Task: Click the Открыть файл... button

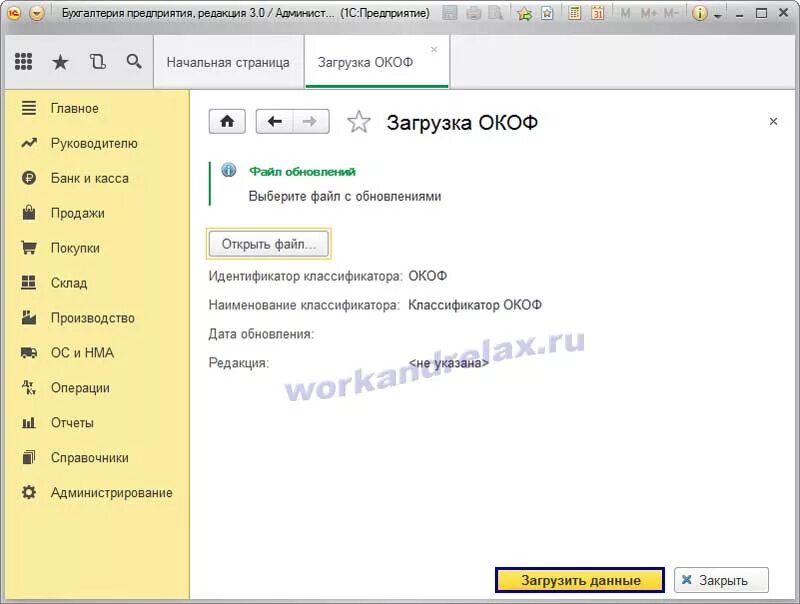Action: pyautogui.click(x=269, y=244)
